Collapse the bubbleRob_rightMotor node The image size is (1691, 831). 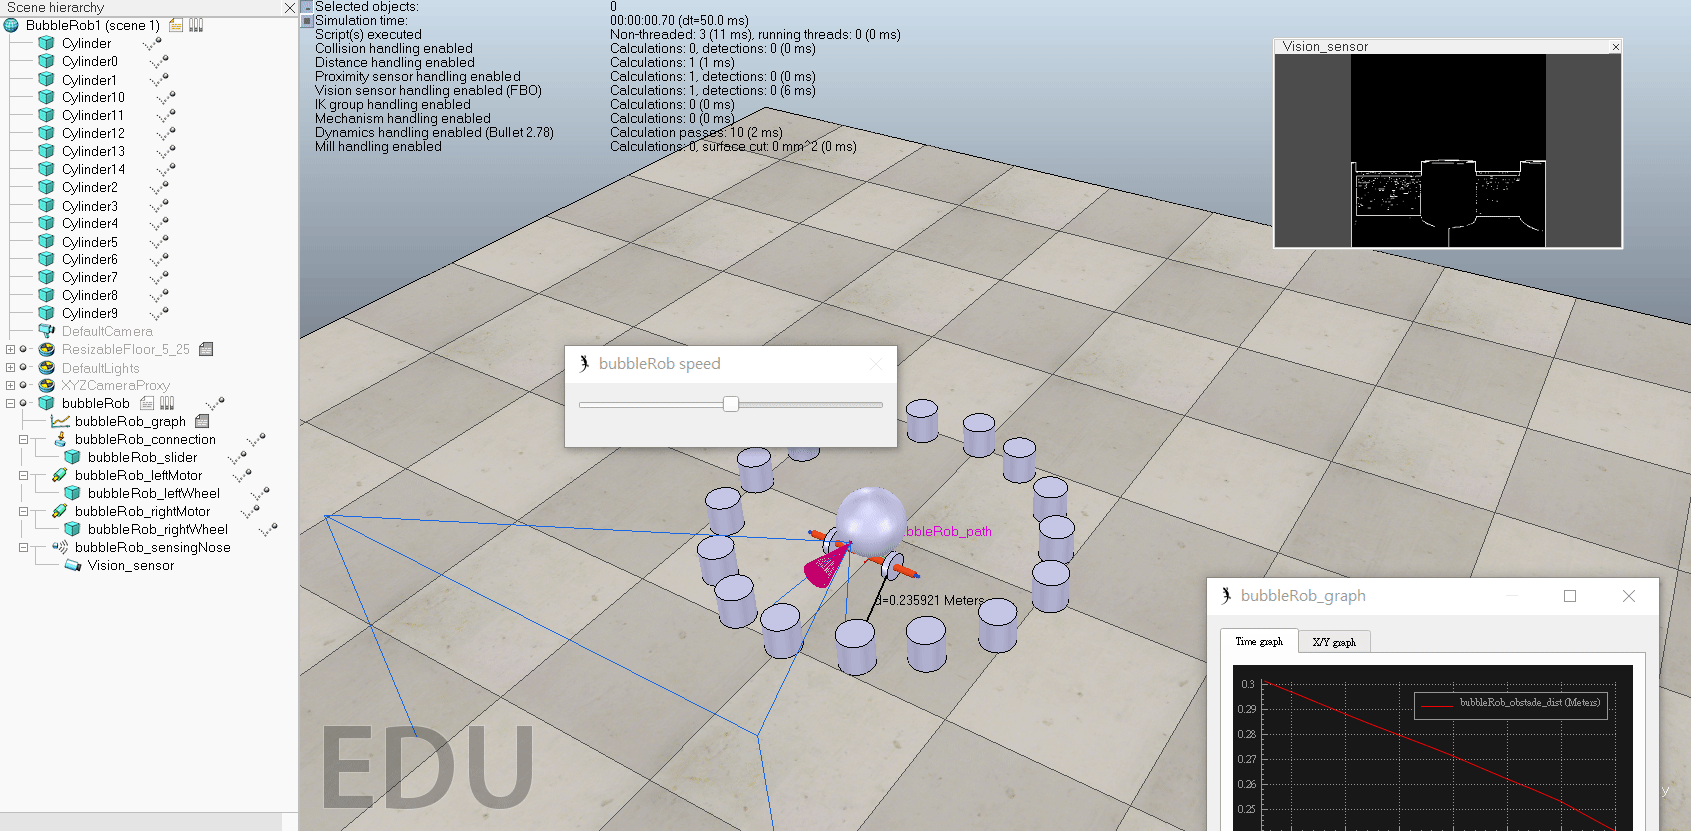[23, 511]
